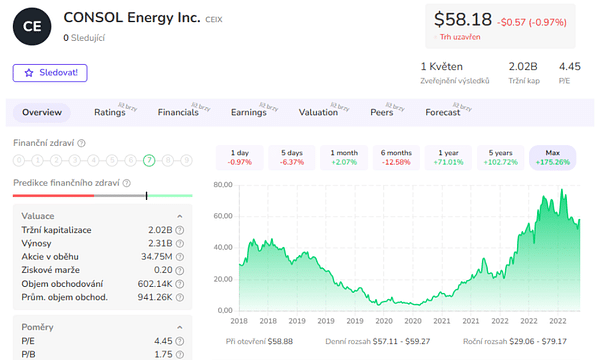Viewport: 600px width, 360px height.
Task: Select the 6 months chart range
Action: [x=396, y=157]
